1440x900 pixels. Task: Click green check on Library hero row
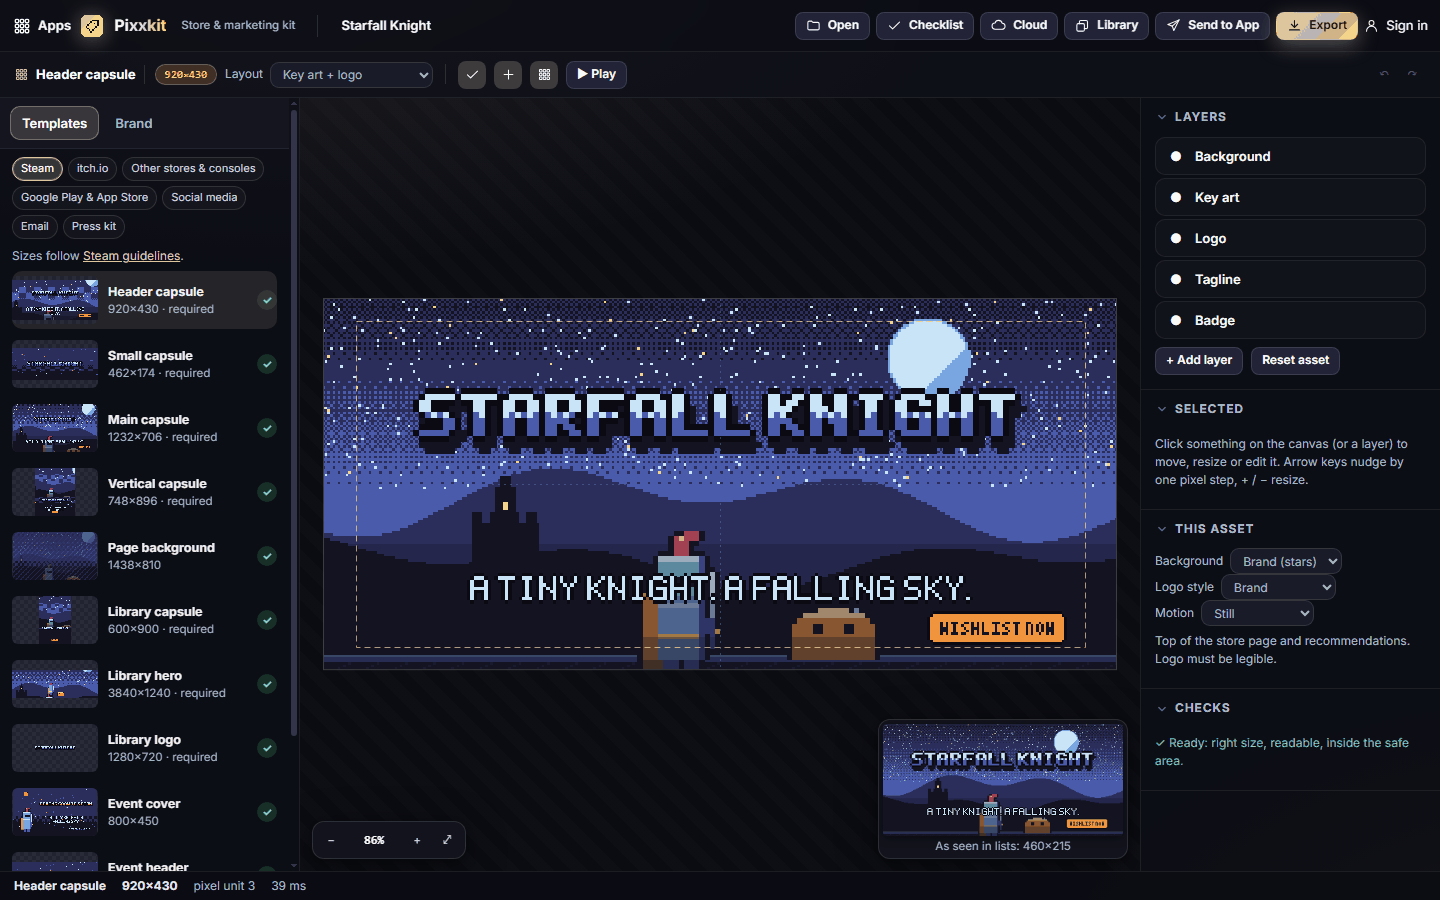tap(267, 684)
